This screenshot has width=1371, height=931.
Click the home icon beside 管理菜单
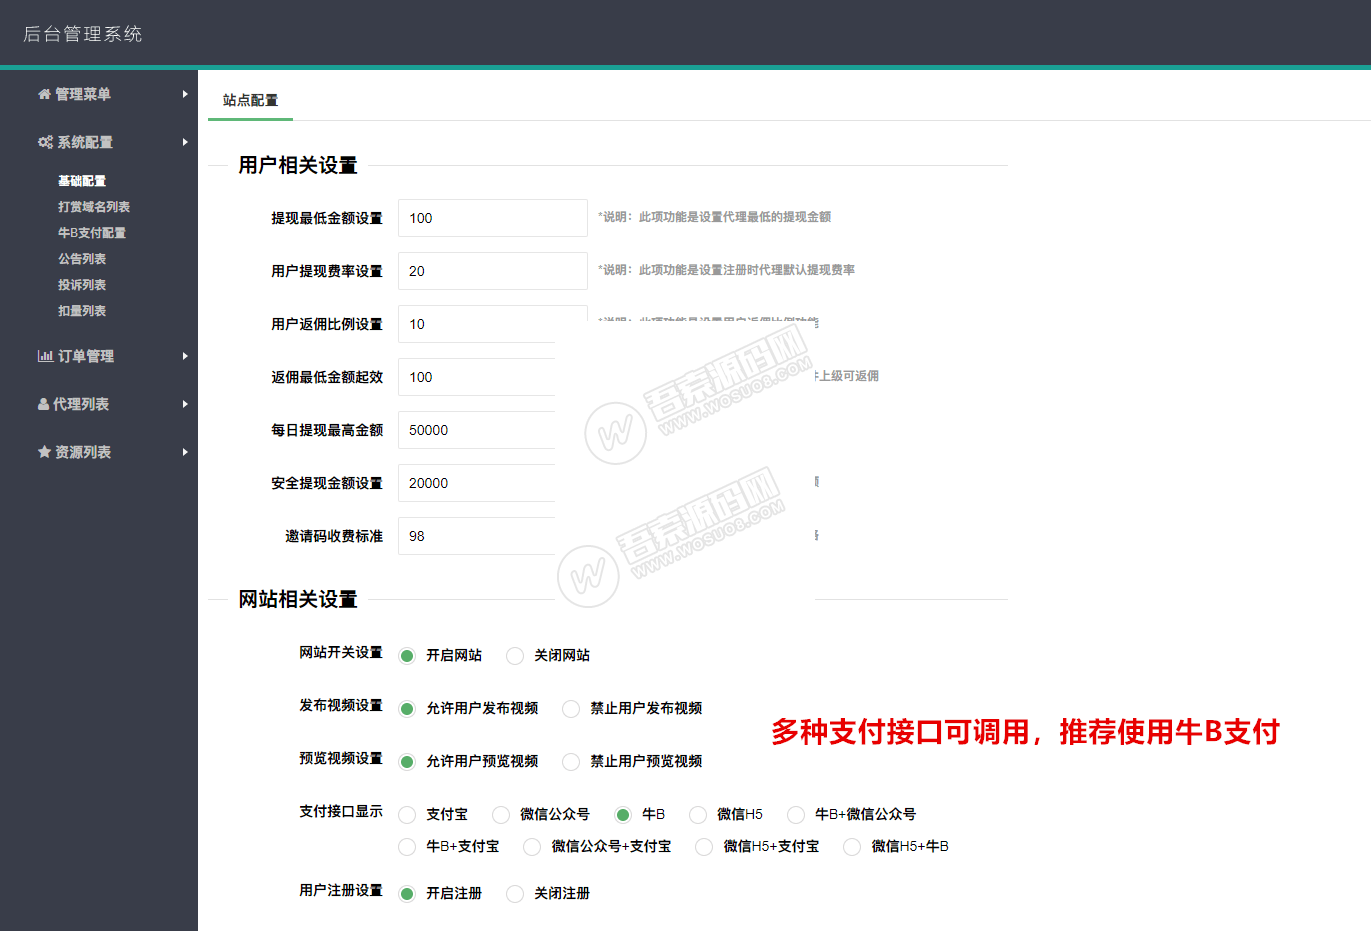coord(44,94)
